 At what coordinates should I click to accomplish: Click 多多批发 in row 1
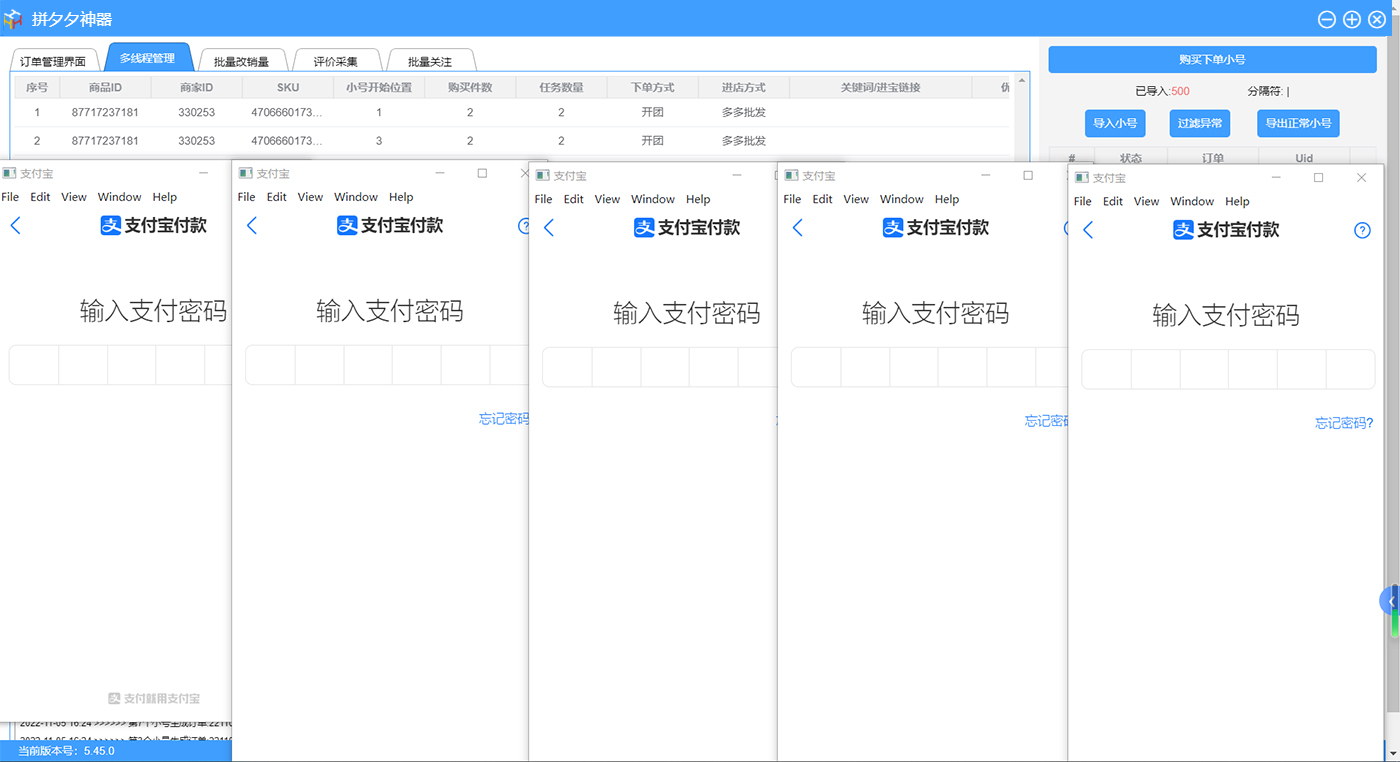click(744, 113)
